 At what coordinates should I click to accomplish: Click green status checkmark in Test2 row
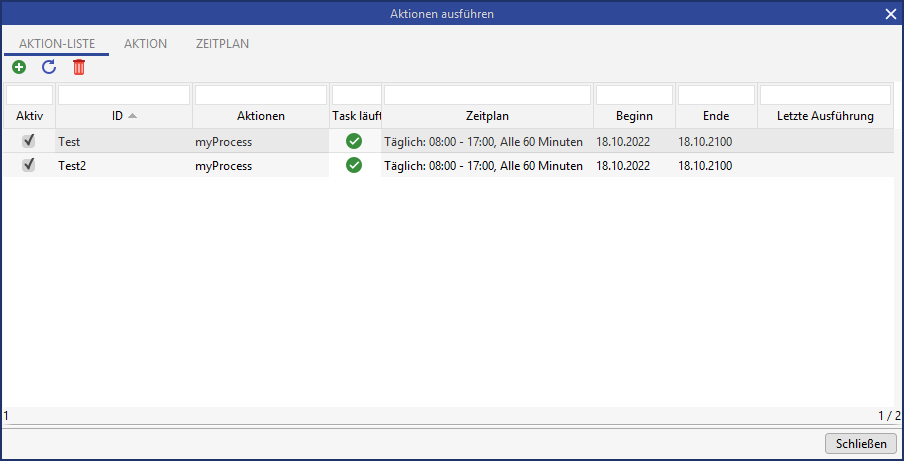coord(354,165)
